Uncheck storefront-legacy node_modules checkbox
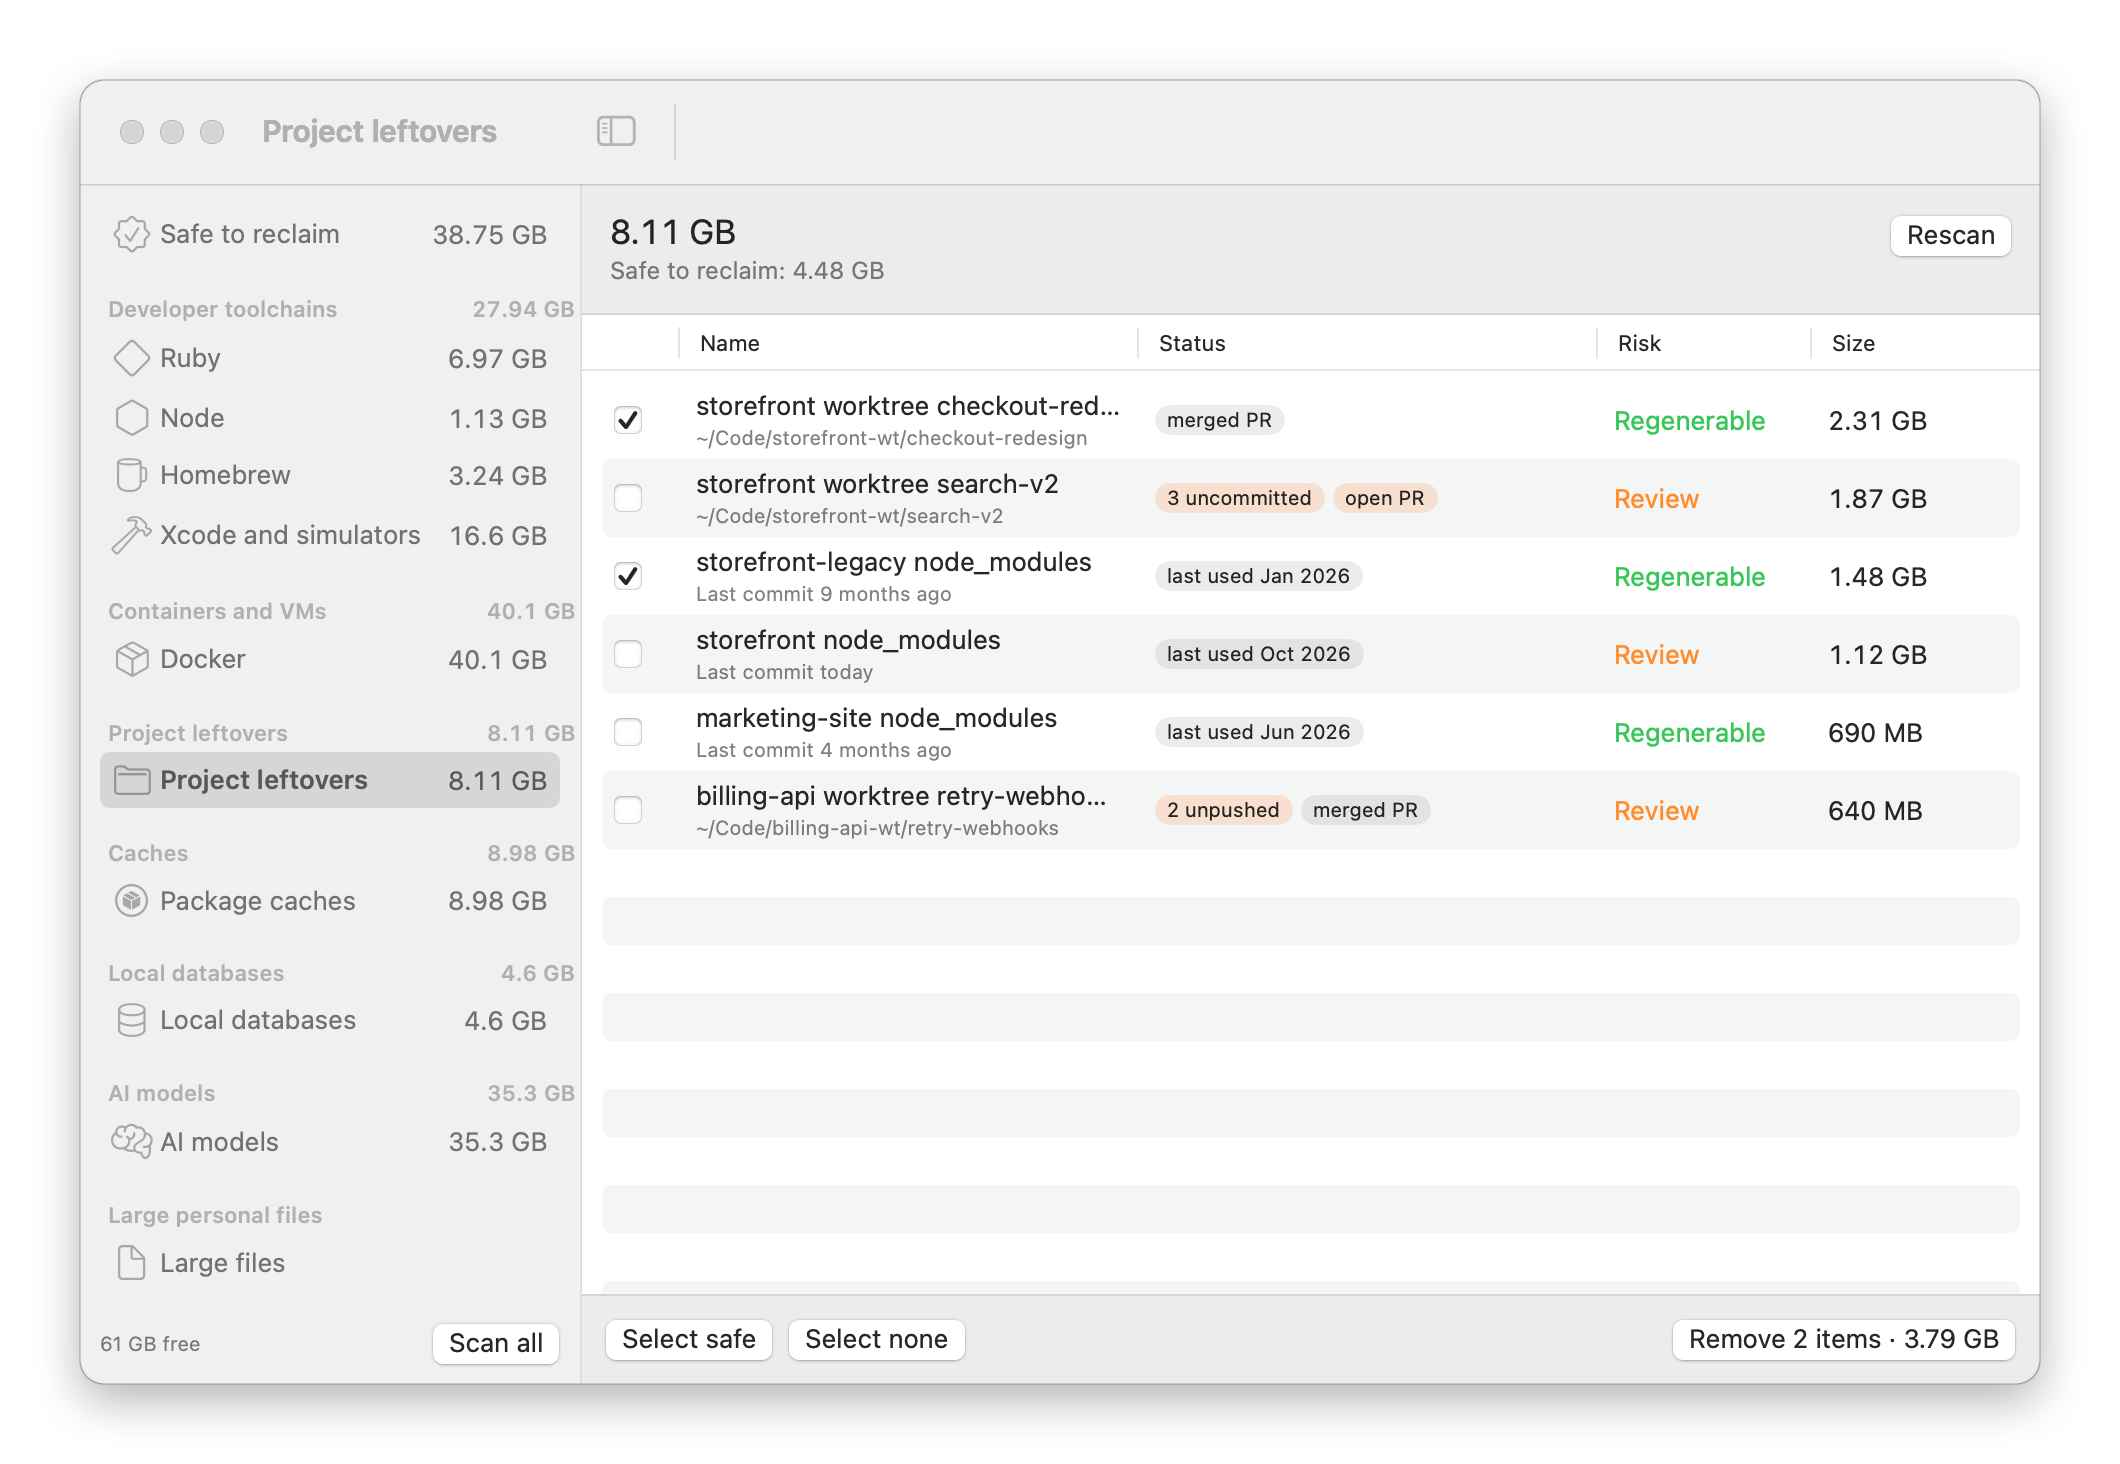Screen dimensions: 2120x1464 pyautogui.click(x=628, y=576)
